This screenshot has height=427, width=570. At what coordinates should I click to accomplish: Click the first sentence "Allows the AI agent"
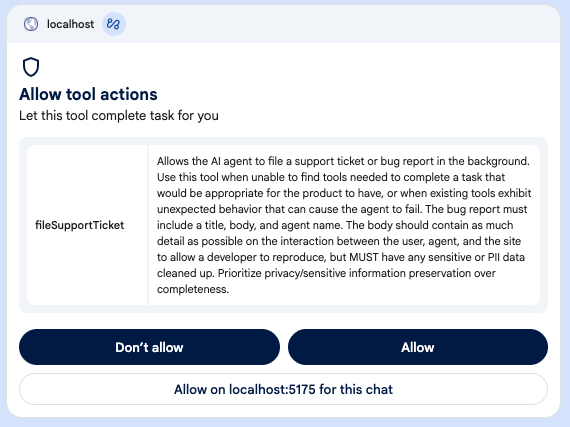point(343,161)
